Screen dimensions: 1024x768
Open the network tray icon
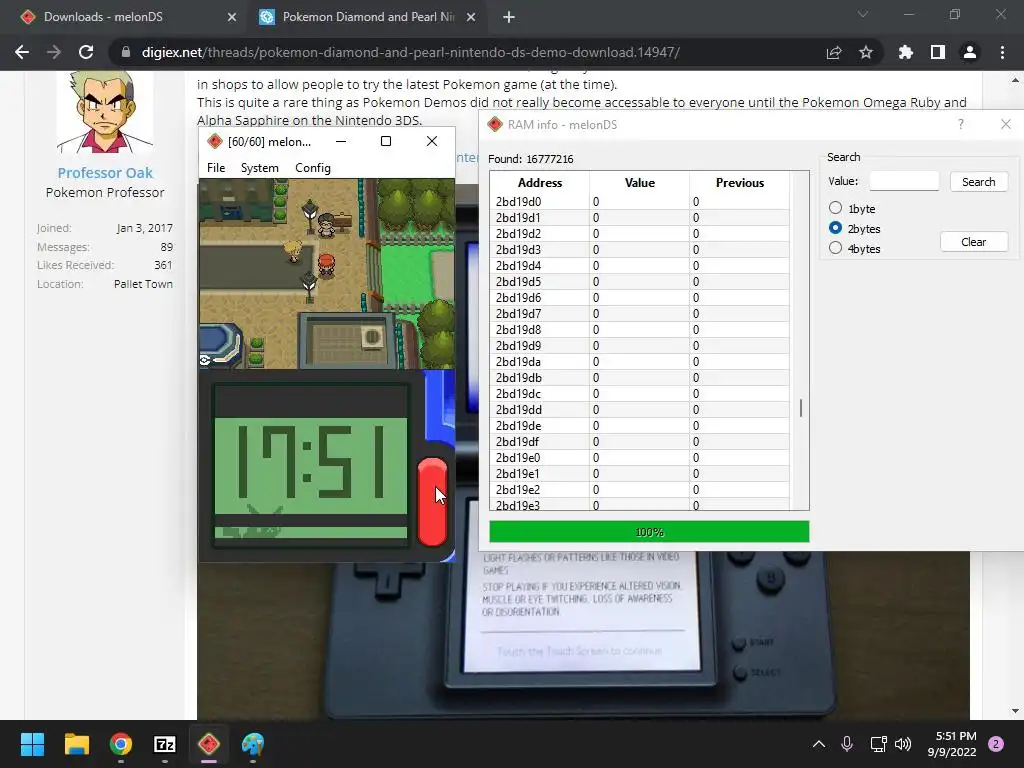pyautogui.click(x=878, y=744)
